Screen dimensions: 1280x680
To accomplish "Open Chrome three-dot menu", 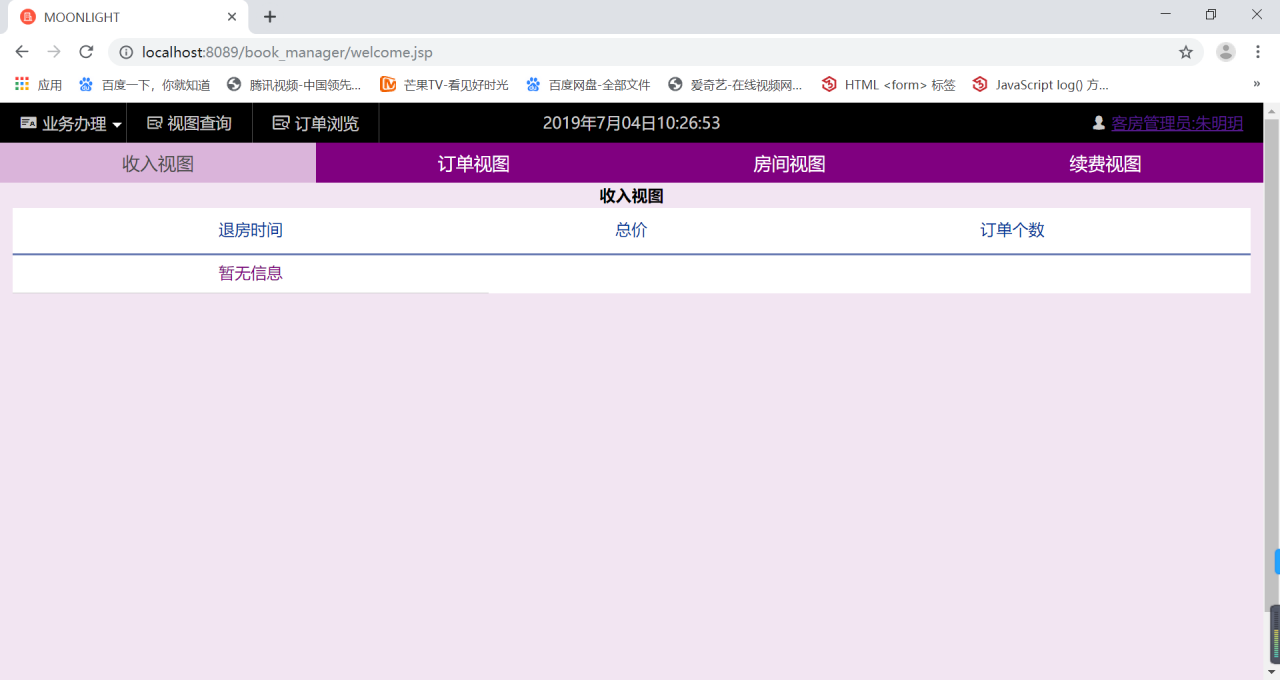I will pyautogui.click(x=1257, y=52).
